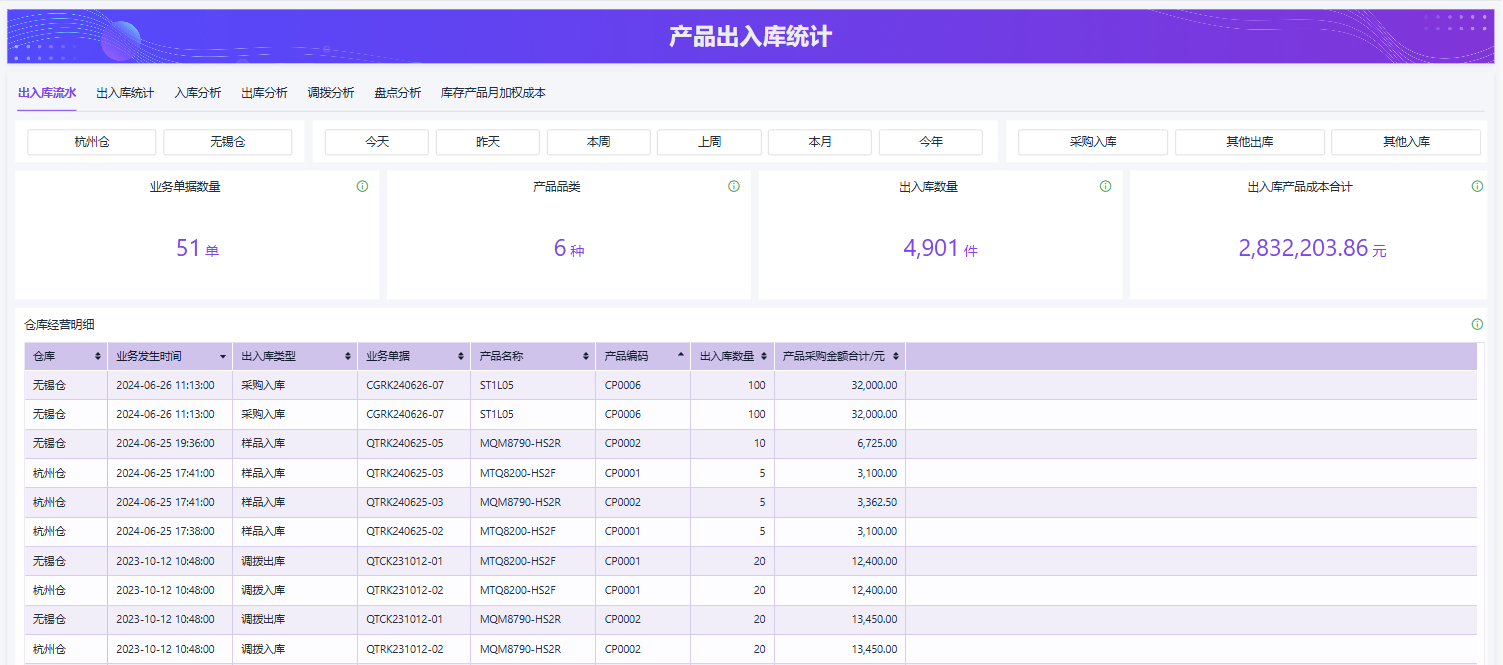
Task: Open 库存产品月加权成本 tab
Action: (x=493, y=93)
